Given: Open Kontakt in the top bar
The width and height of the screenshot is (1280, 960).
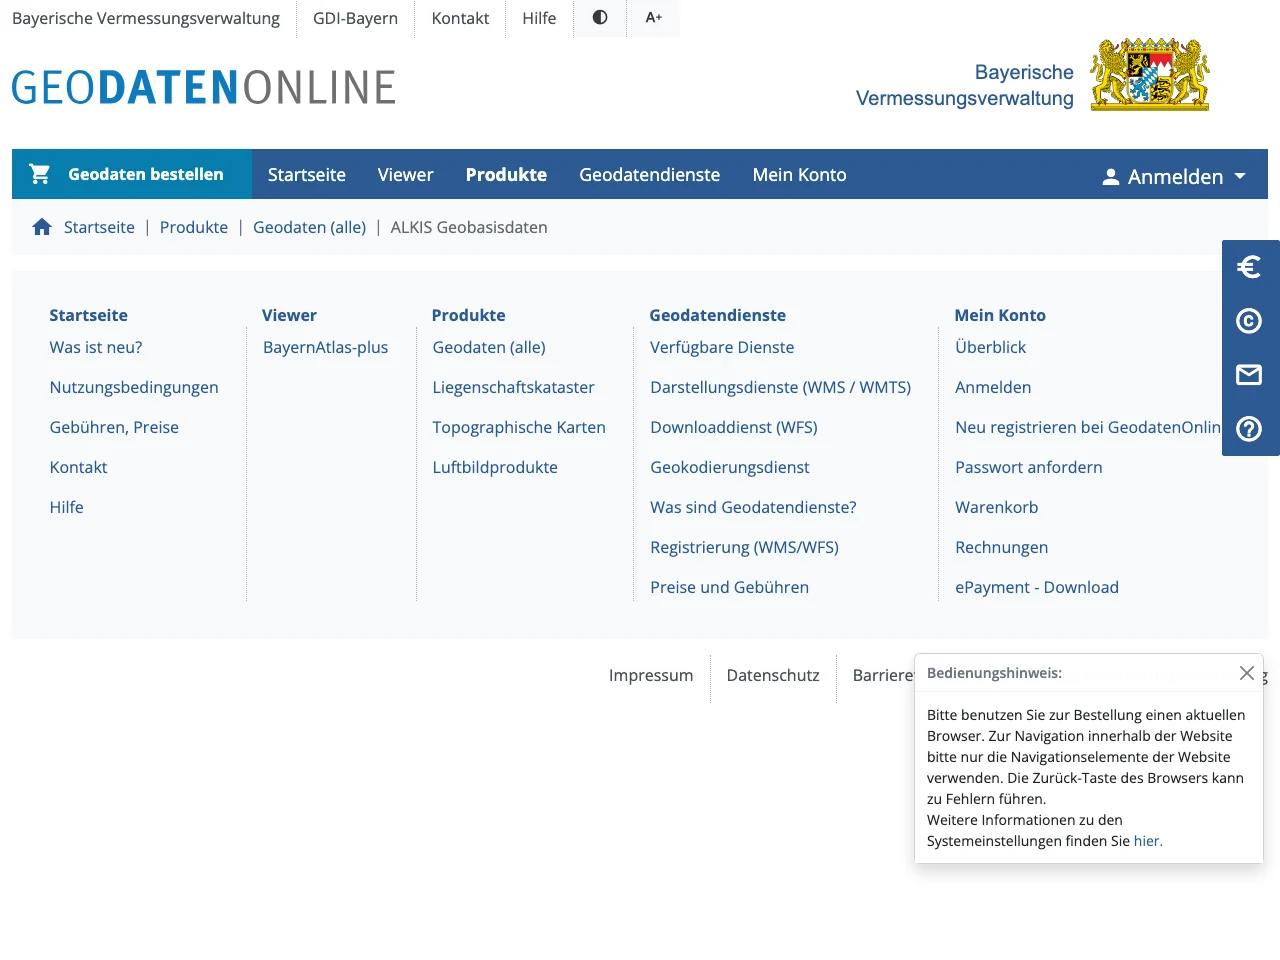Looking at the screenshot, I should click(460, 18).
